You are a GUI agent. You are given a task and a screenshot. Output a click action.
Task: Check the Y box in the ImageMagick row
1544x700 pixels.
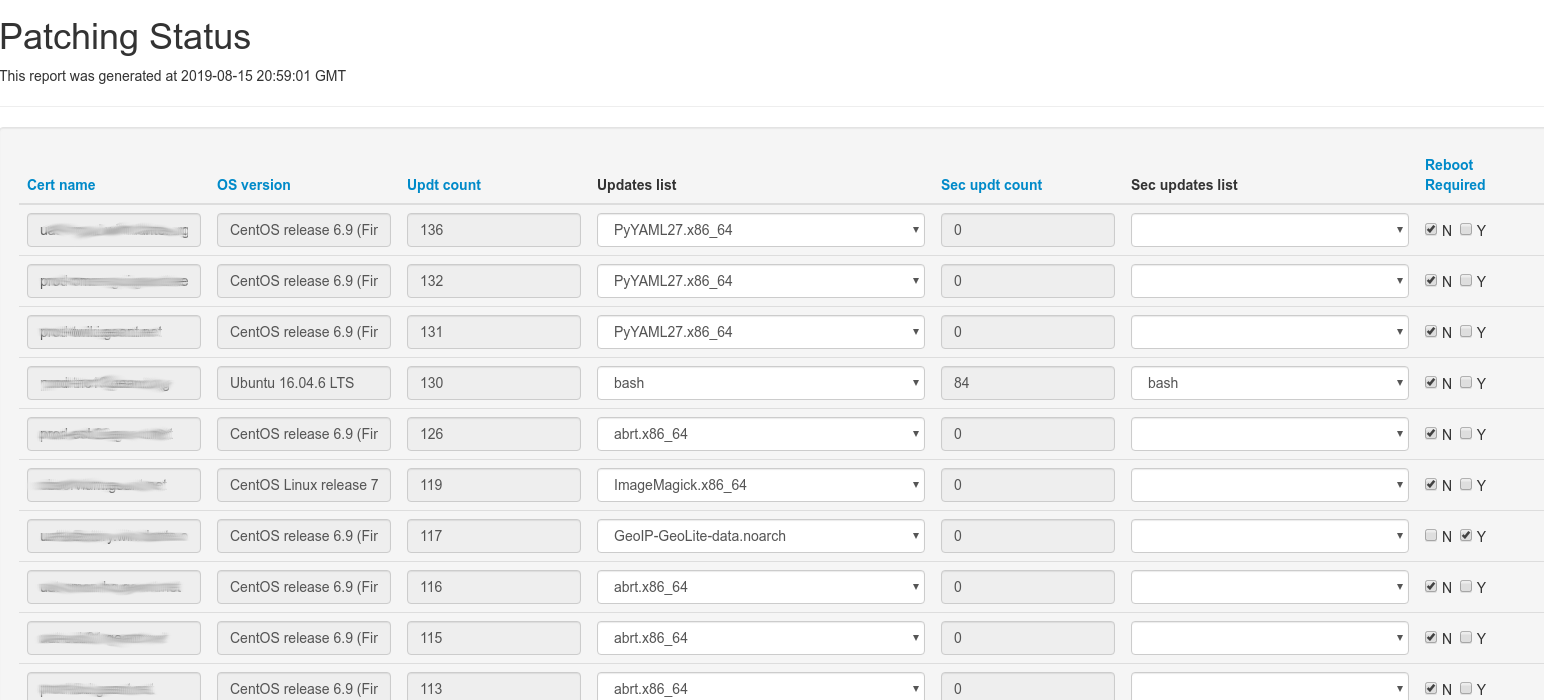(x=1466, y=484)
